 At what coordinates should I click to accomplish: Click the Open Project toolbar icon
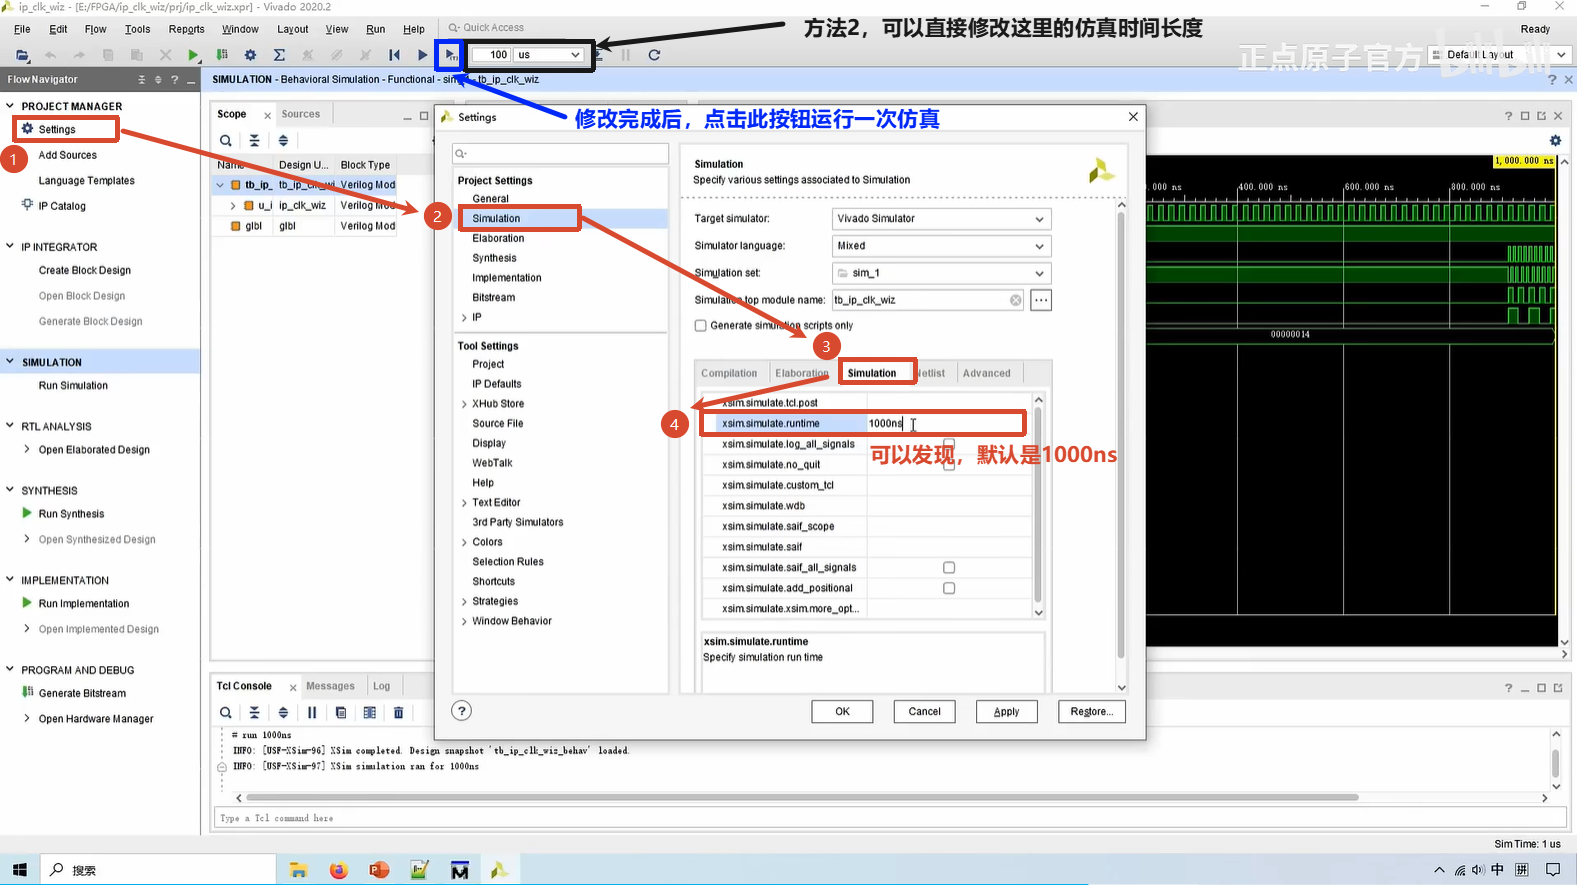click(22, 55)
